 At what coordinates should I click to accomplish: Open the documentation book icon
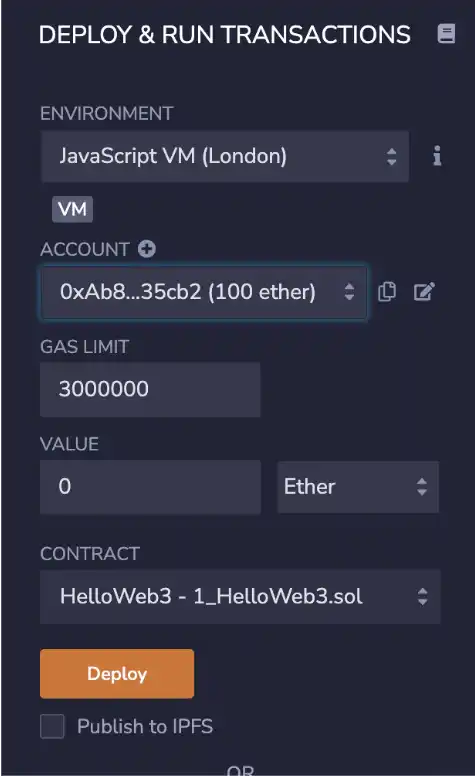[446, 34]
